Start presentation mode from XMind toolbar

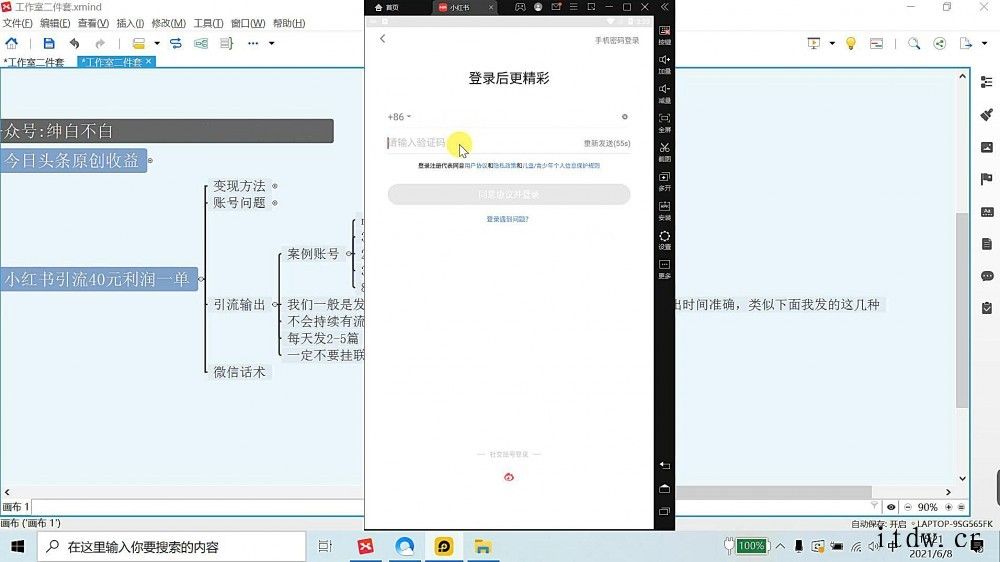pyautogui.click(x=814, y=43)
